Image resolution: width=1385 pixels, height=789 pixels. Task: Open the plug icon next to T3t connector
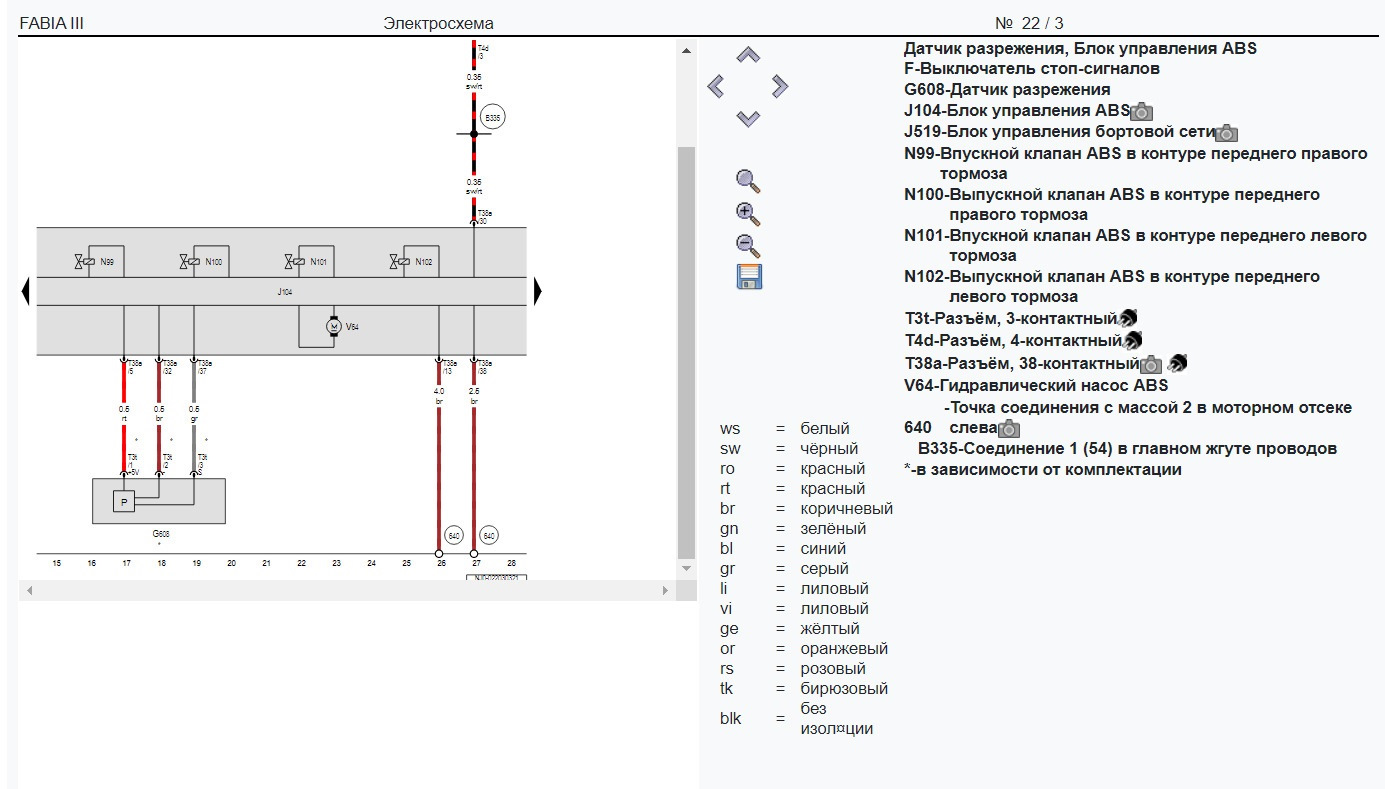point(1128,319)
